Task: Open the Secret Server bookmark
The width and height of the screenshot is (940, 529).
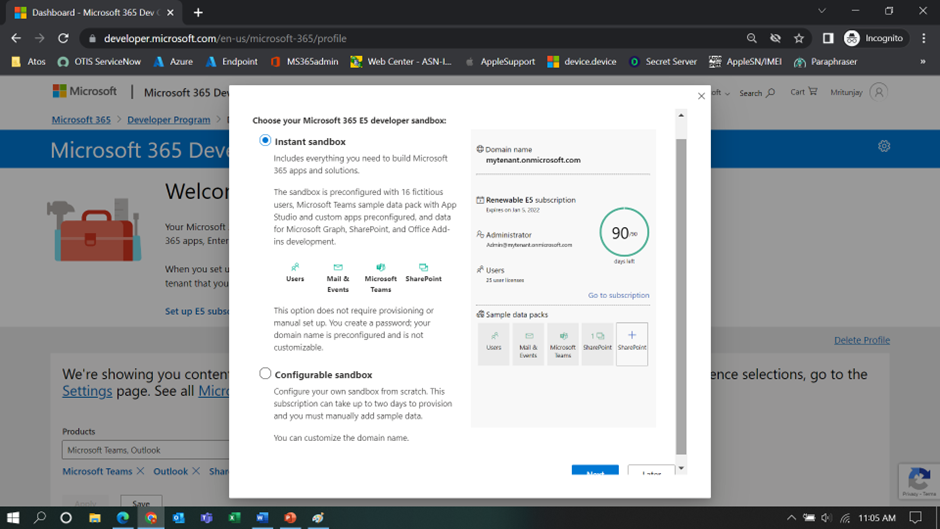Action: (x=663, y=62)
